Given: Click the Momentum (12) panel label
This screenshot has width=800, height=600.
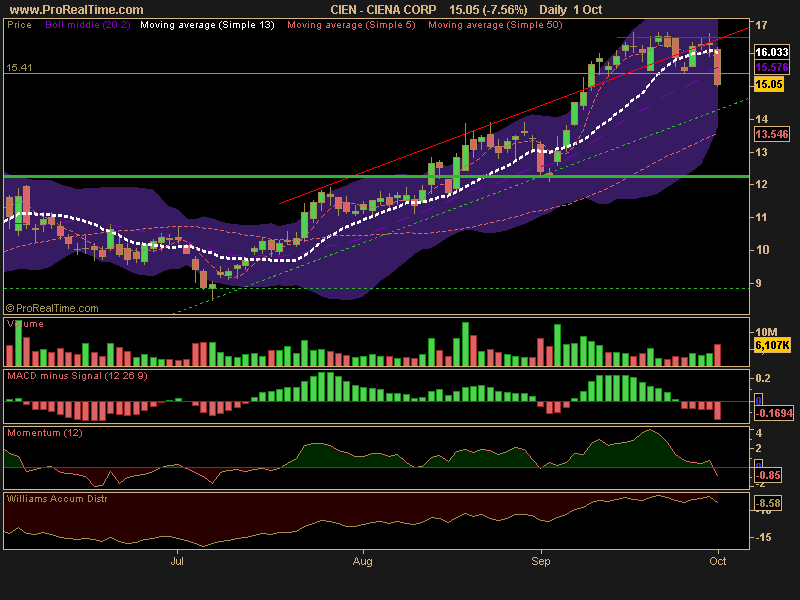Looking at the screenshot, I should (44, 433).
